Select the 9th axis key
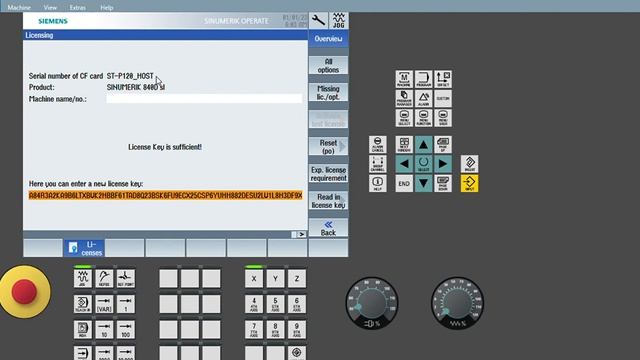This screenshot has width=640, height=360. coord(297,330)
